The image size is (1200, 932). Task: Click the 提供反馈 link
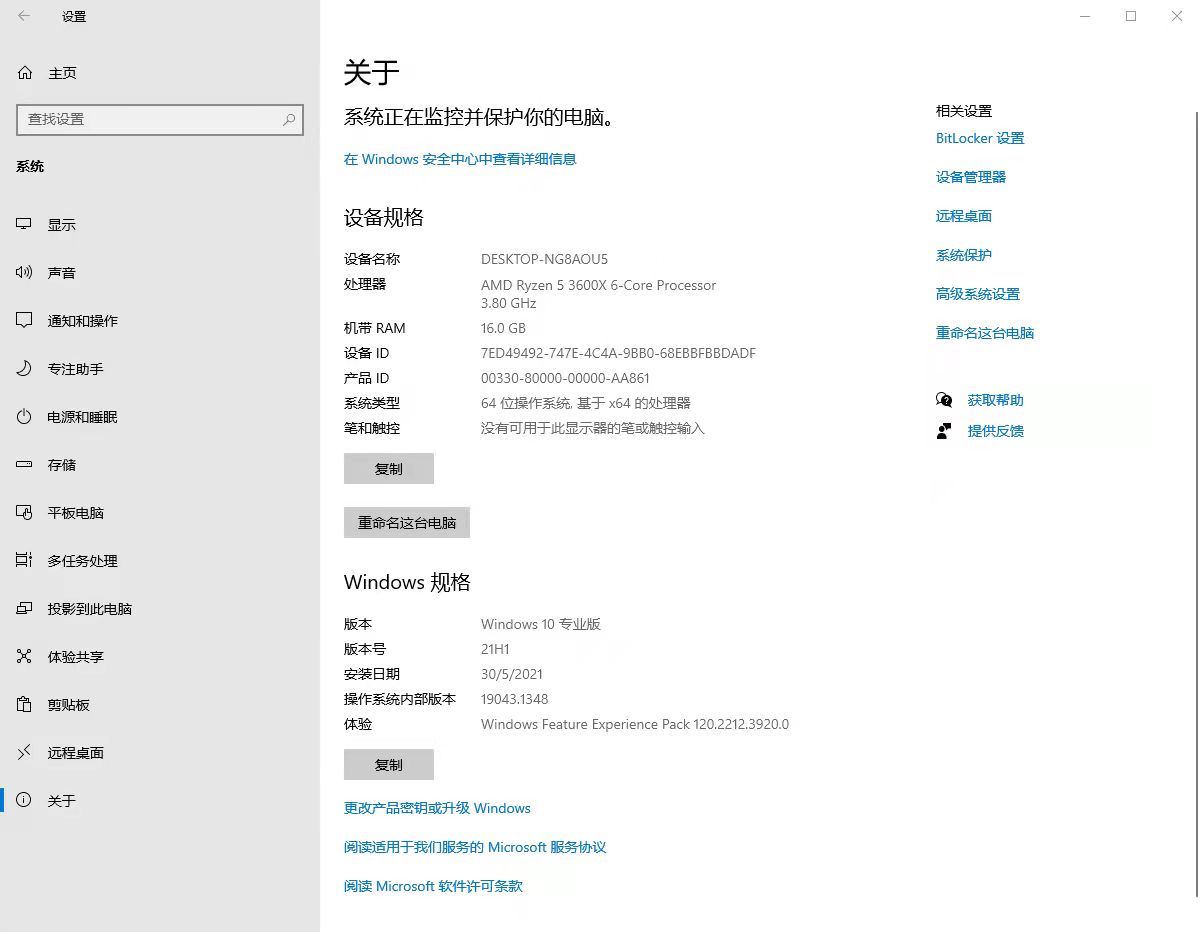pyautogui.click(x=996, y=431)
